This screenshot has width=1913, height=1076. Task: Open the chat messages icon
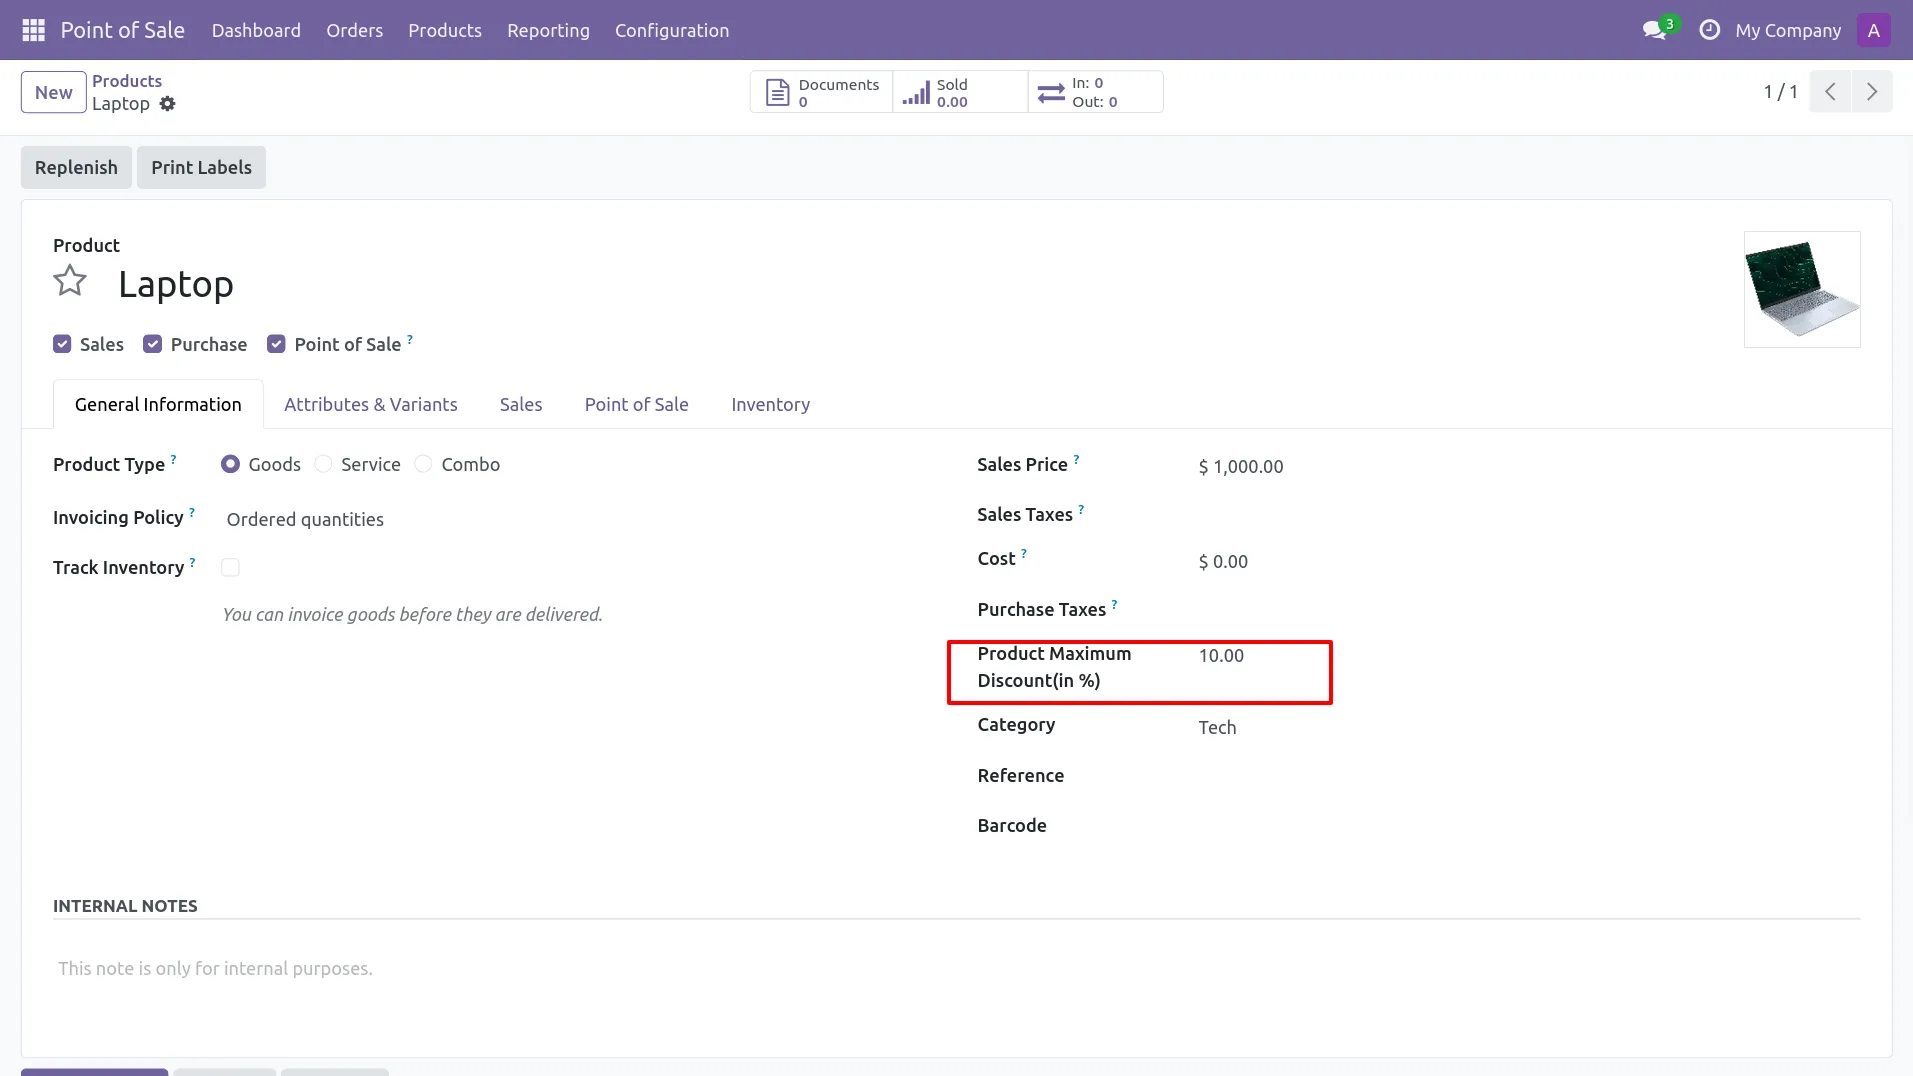[x=1654, y=30]
